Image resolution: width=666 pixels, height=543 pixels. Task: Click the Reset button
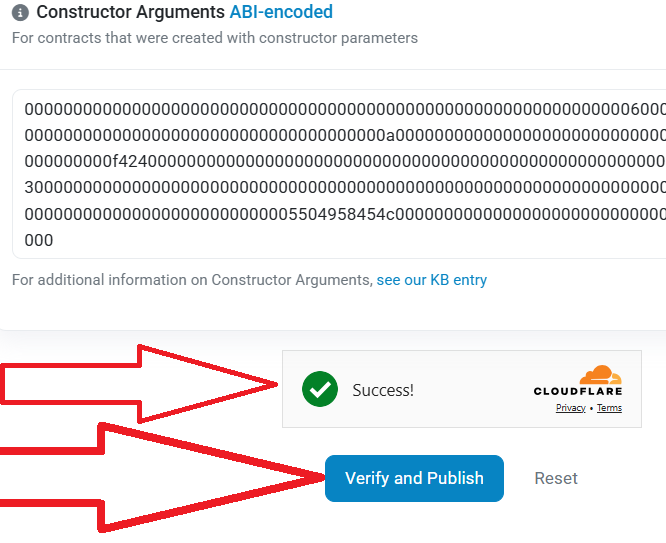tap(556, 478)
